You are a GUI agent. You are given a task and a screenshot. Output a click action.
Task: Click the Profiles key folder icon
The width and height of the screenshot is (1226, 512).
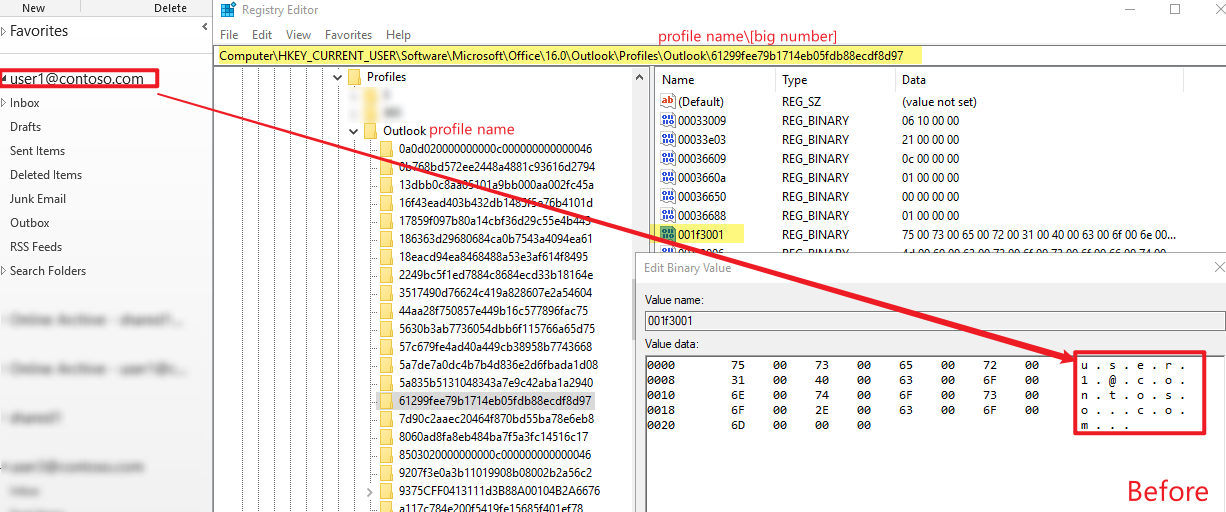(355, 77)
